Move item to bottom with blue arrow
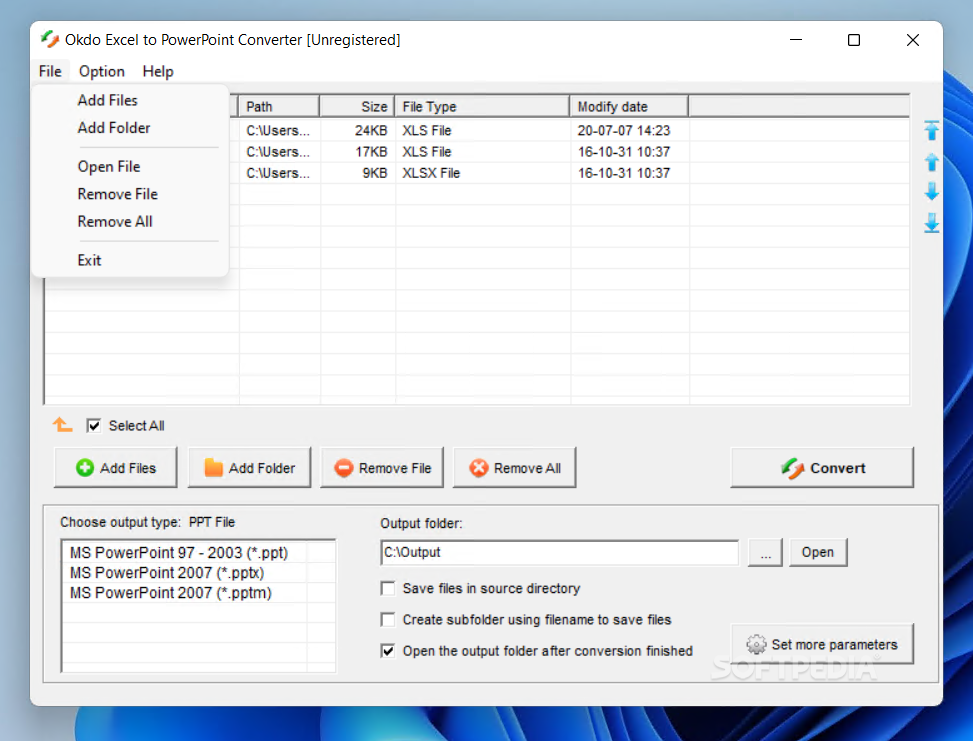Image resolution: width=973 pixels, height=741 pixels. pyautogui.click(x=931, y=222)
